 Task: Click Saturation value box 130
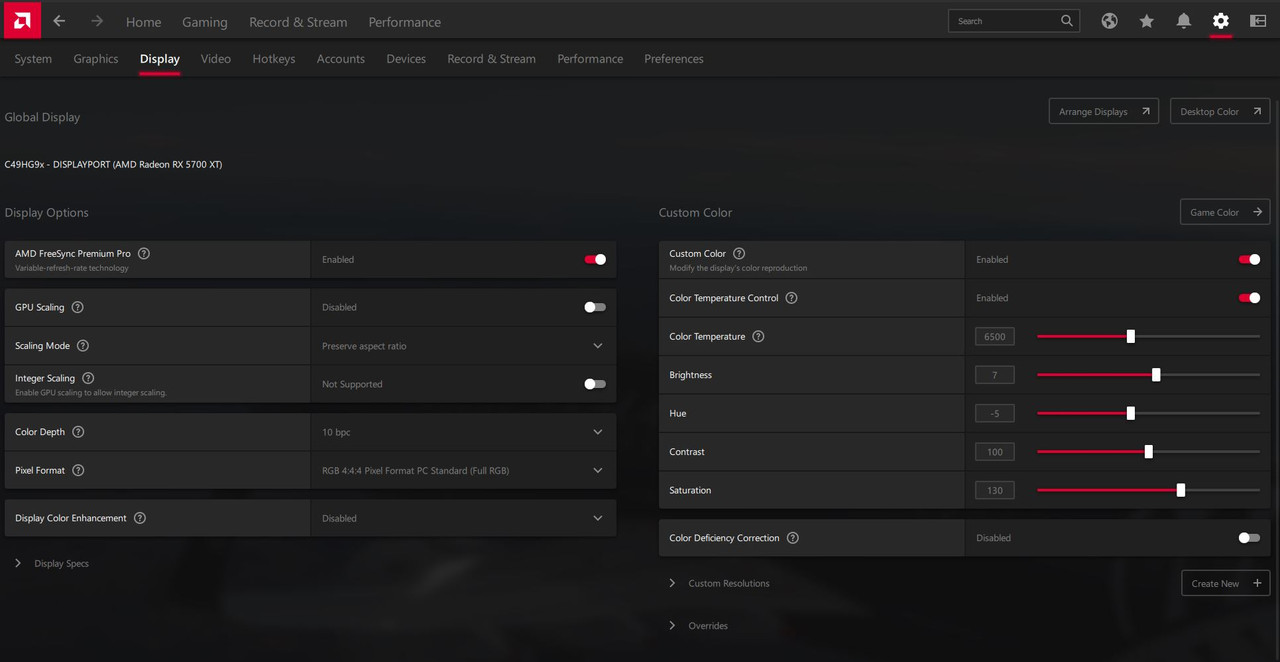tap(994, 490)
